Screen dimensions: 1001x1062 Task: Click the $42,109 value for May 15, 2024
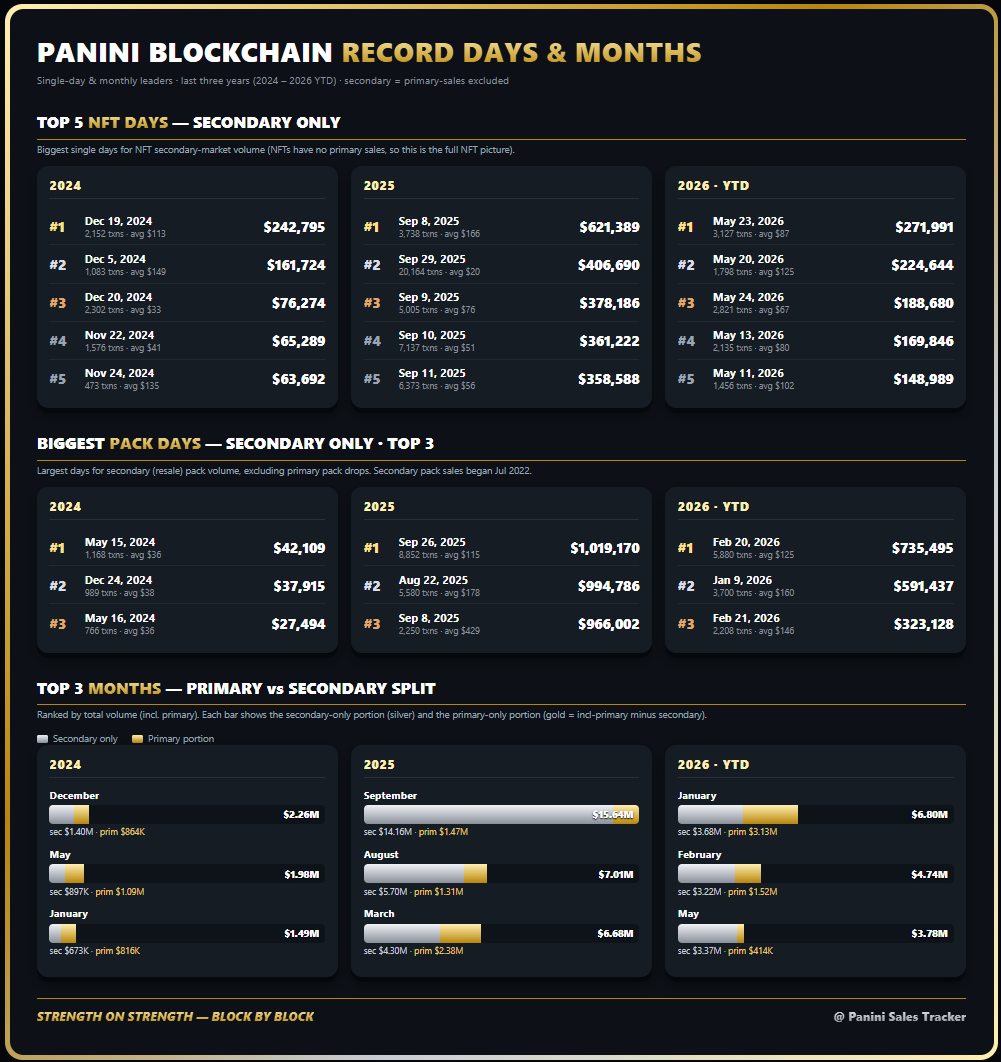tap(299, 548)
